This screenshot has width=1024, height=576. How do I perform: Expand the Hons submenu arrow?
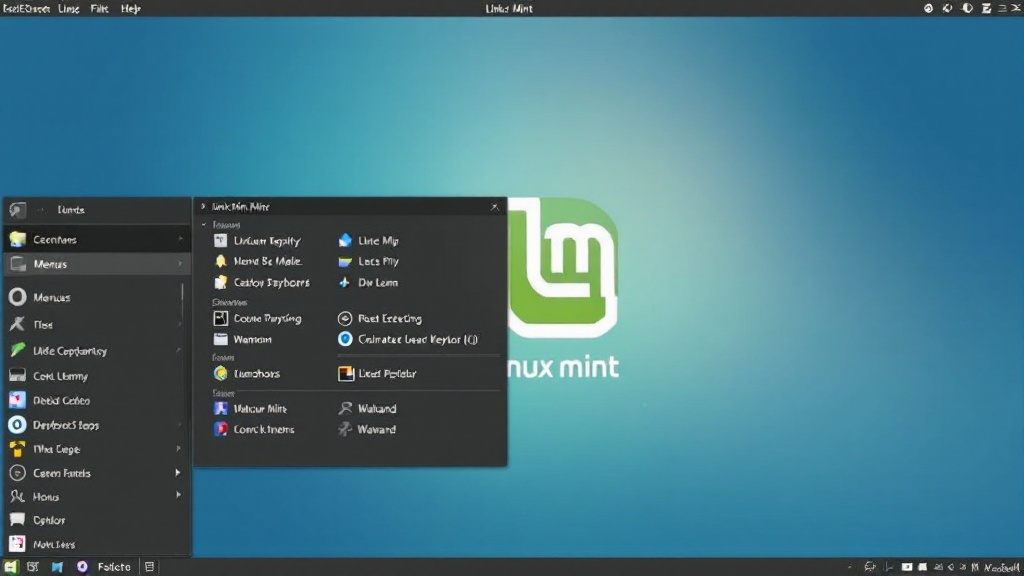178,496
